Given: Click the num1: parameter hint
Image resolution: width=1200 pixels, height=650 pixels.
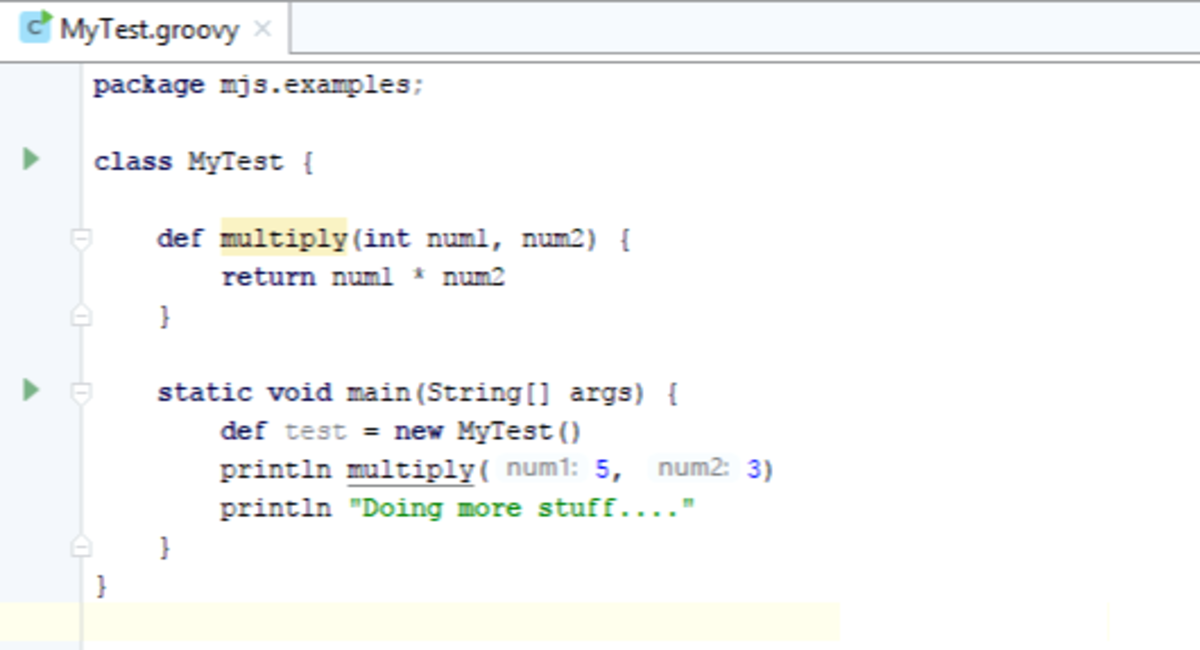Looking at the screenshot, I should [539, 468].
